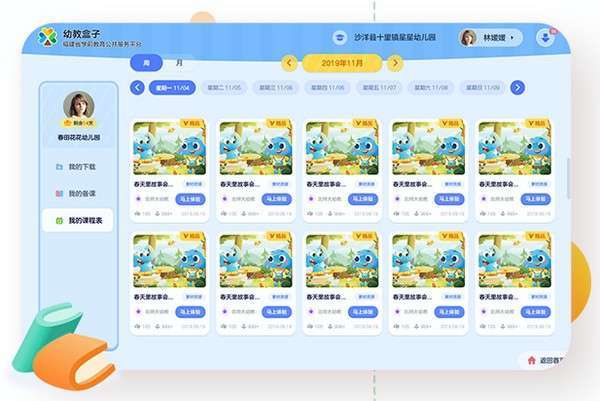Click the small blue tag on third top-row card

(x=366, y=184)
